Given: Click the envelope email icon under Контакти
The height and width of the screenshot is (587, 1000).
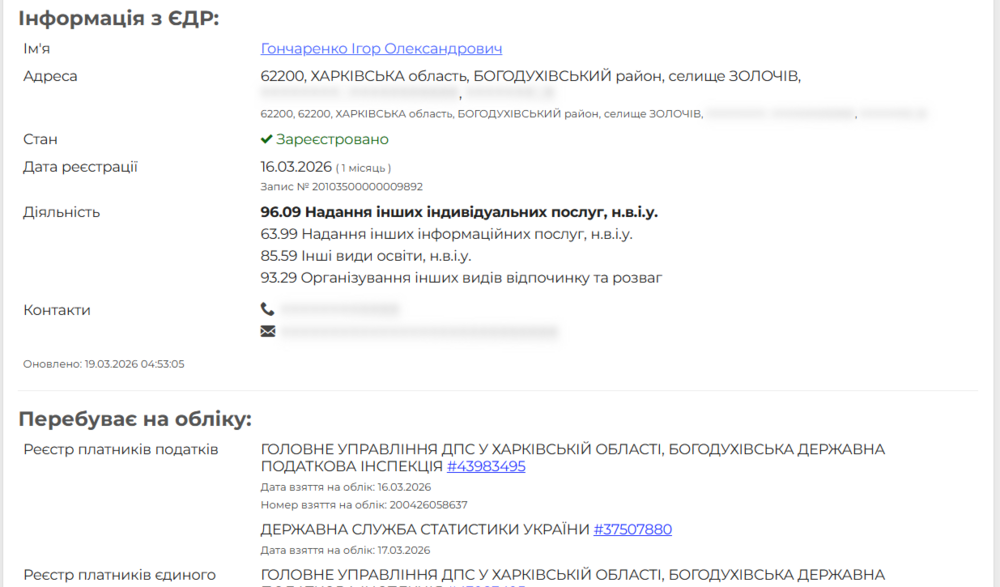Looking at the screenshot, I should click(267, 330).
